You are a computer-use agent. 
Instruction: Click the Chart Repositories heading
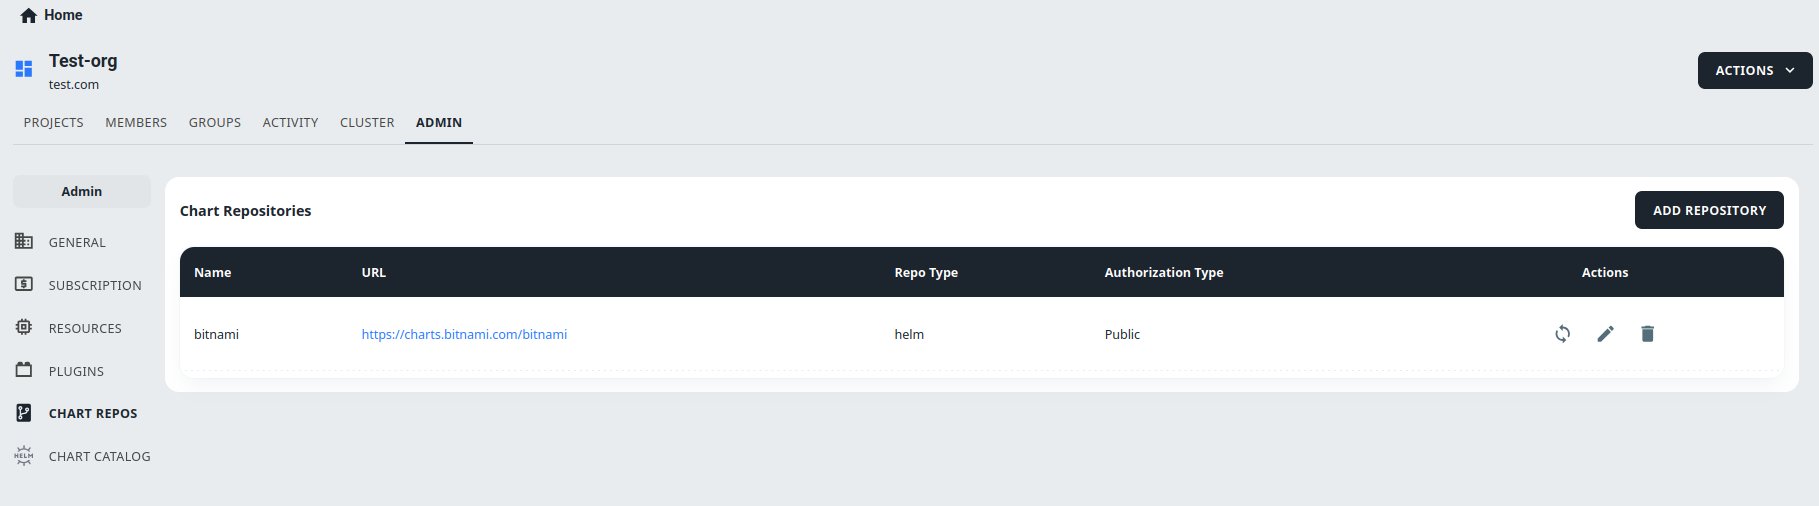click(x=246, y=211)
